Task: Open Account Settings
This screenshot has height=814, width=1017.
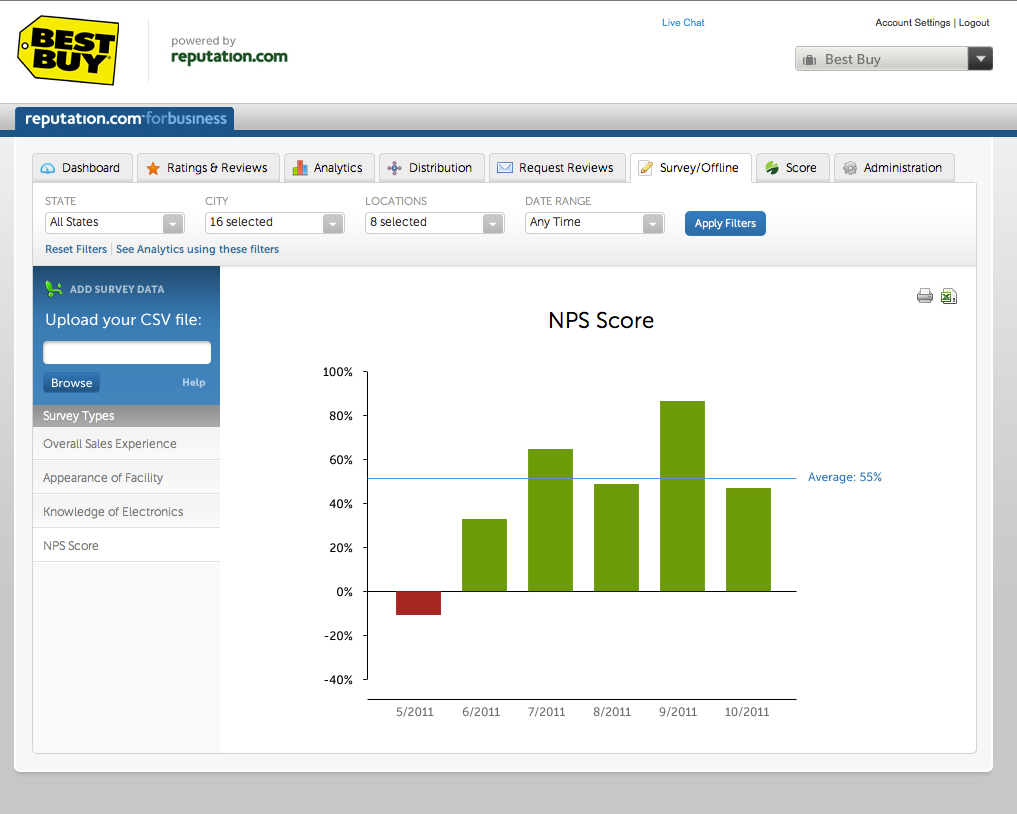Action: pyautogui.click(x=913, y=23)
